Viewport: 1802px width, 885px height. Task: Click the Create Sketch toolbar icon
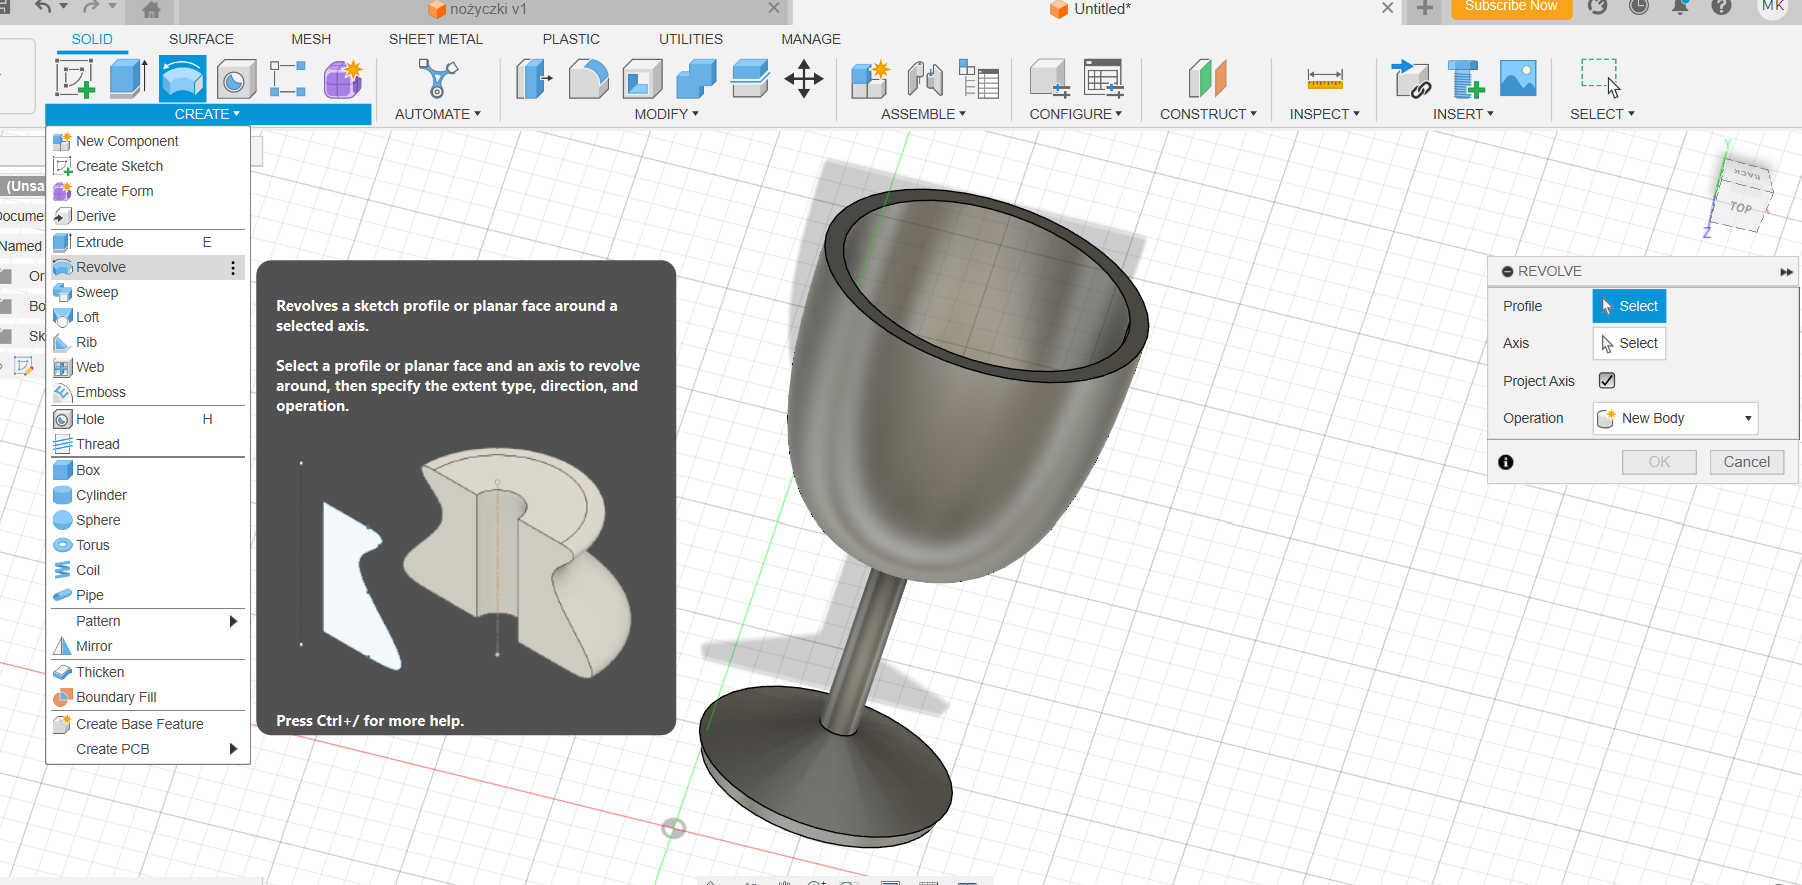coord(75,79)
